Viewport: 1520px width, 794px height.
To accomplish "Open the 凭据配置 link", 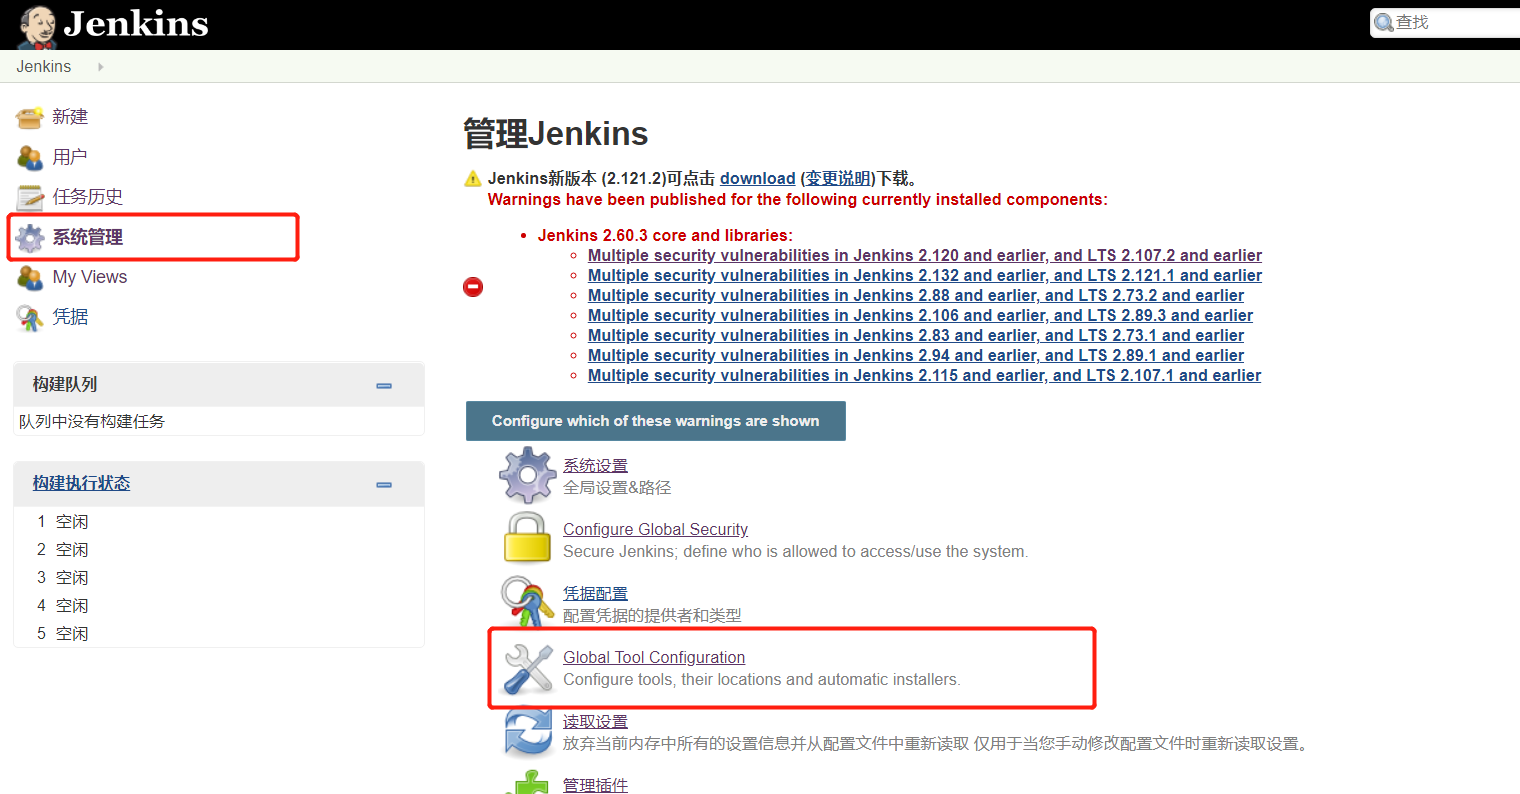I will (595, 593).
